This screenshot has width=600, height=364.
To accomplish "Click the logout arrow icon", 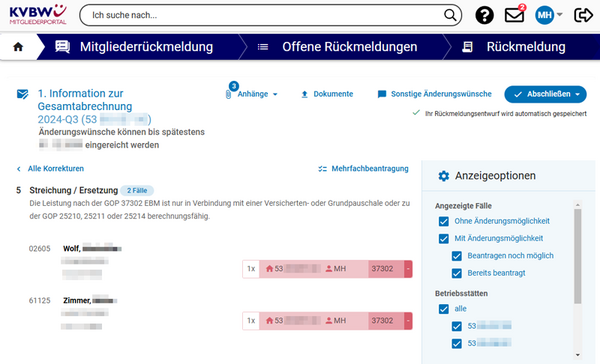I will pos(583,15).
